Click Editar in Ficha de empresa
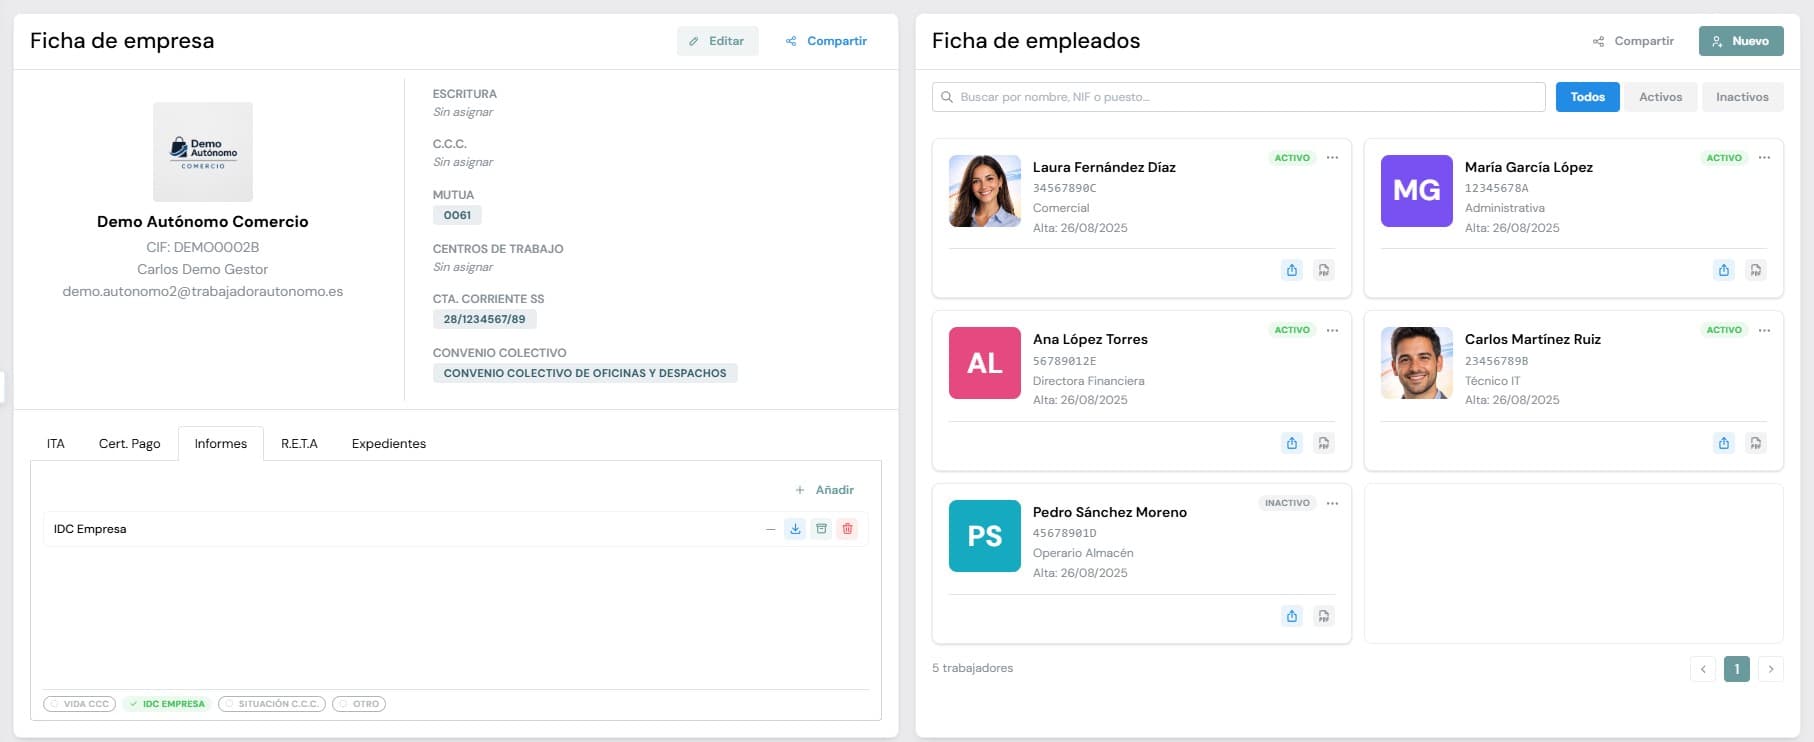The height and width of the screenshot is (742, 1814). click(x=718, y=41)
